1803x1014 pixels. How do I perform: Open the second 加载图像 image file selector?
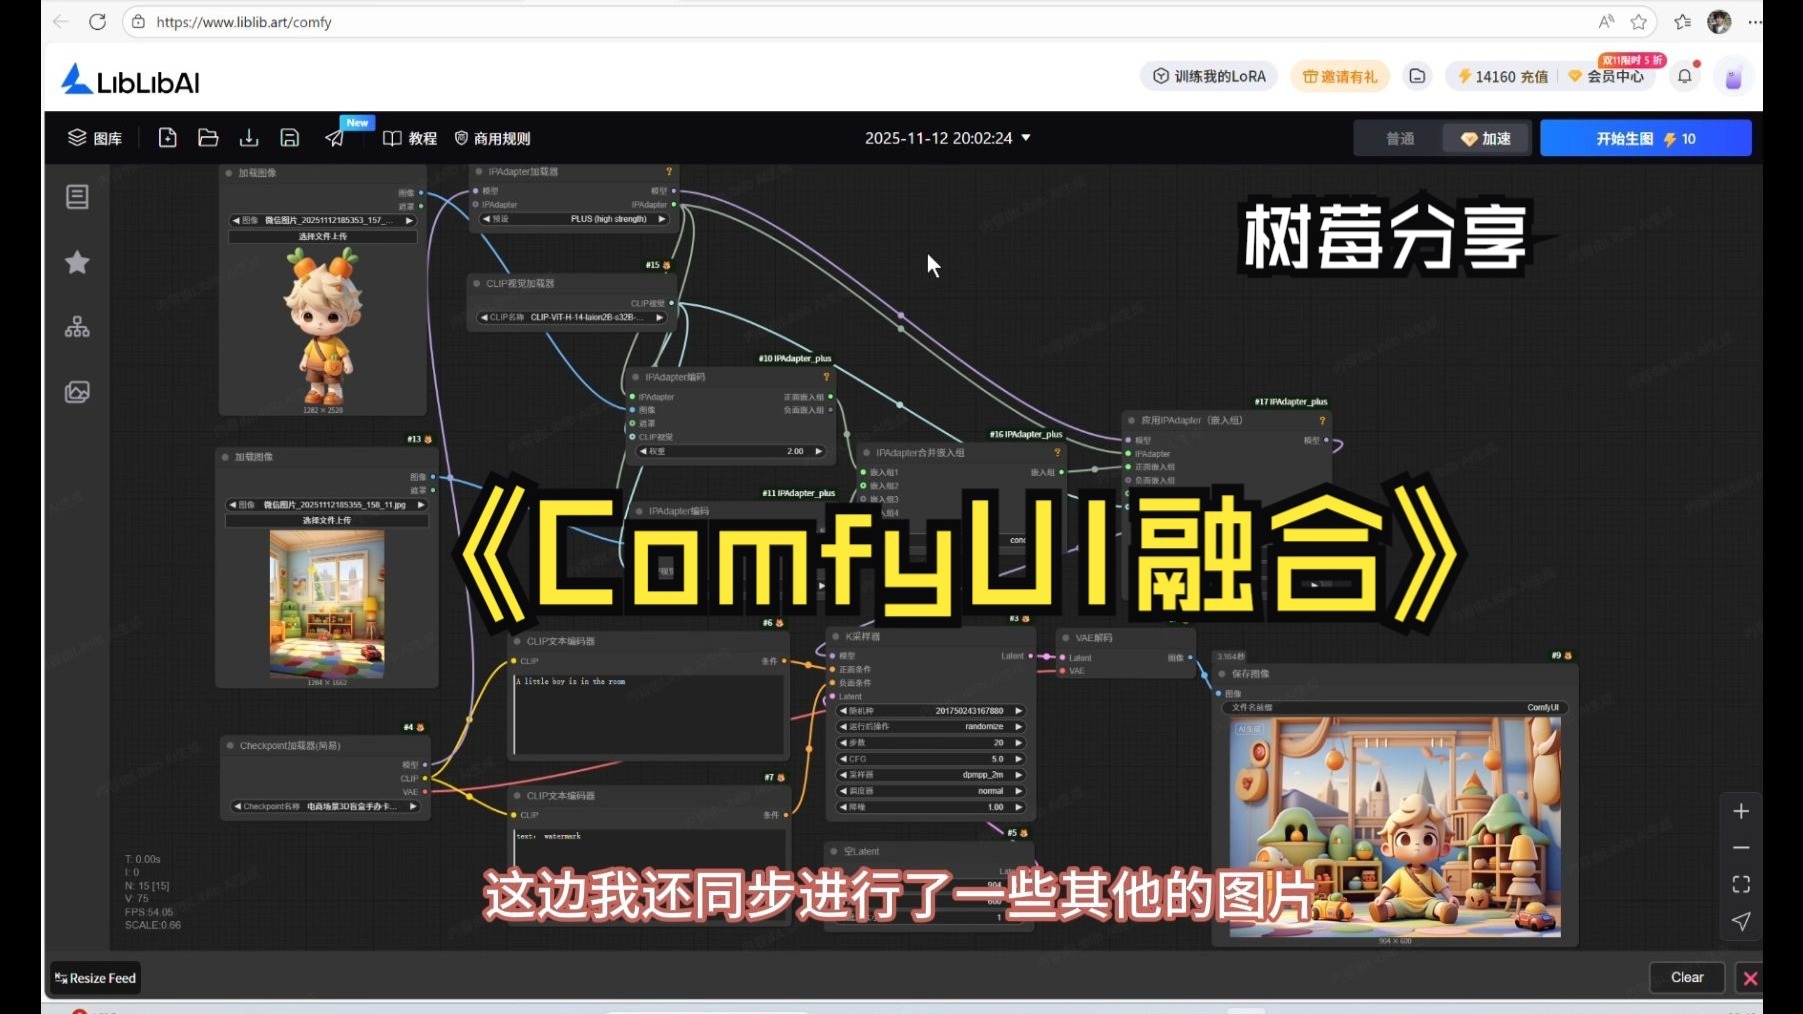(327, 505)
